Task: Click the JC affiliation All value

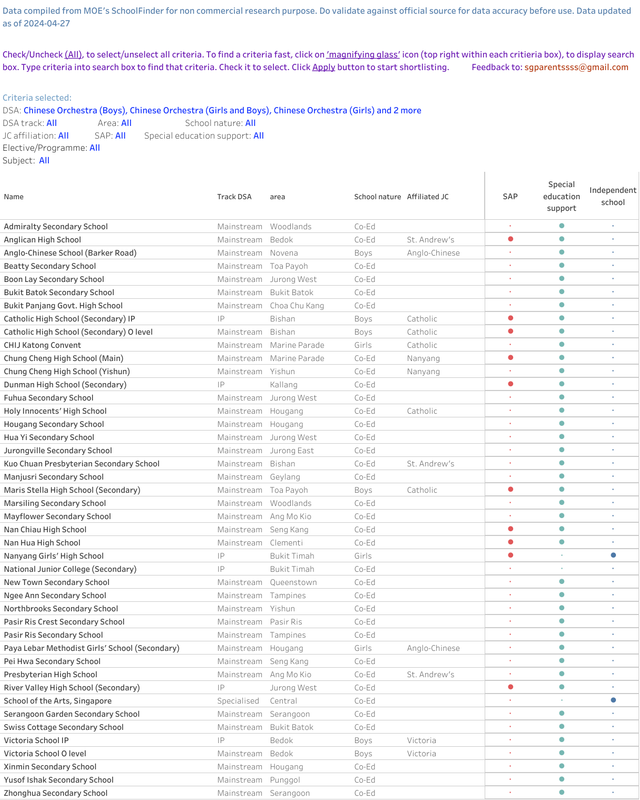Action: point(63,136)
